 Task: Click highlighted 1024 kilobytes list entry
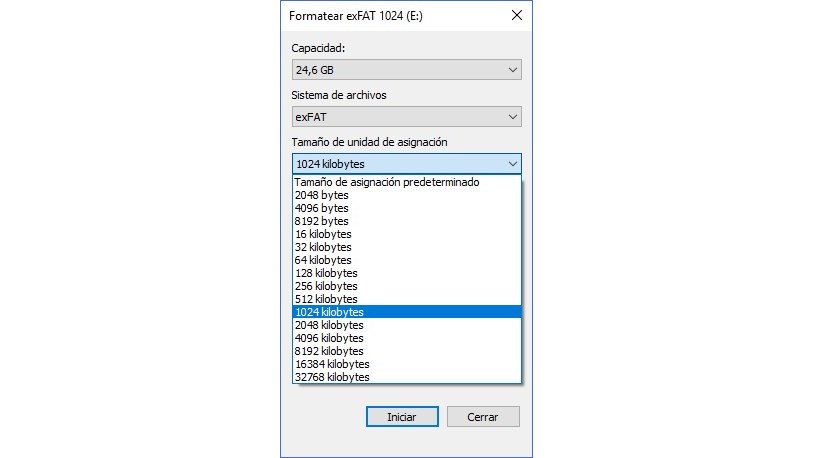[406, 312]
